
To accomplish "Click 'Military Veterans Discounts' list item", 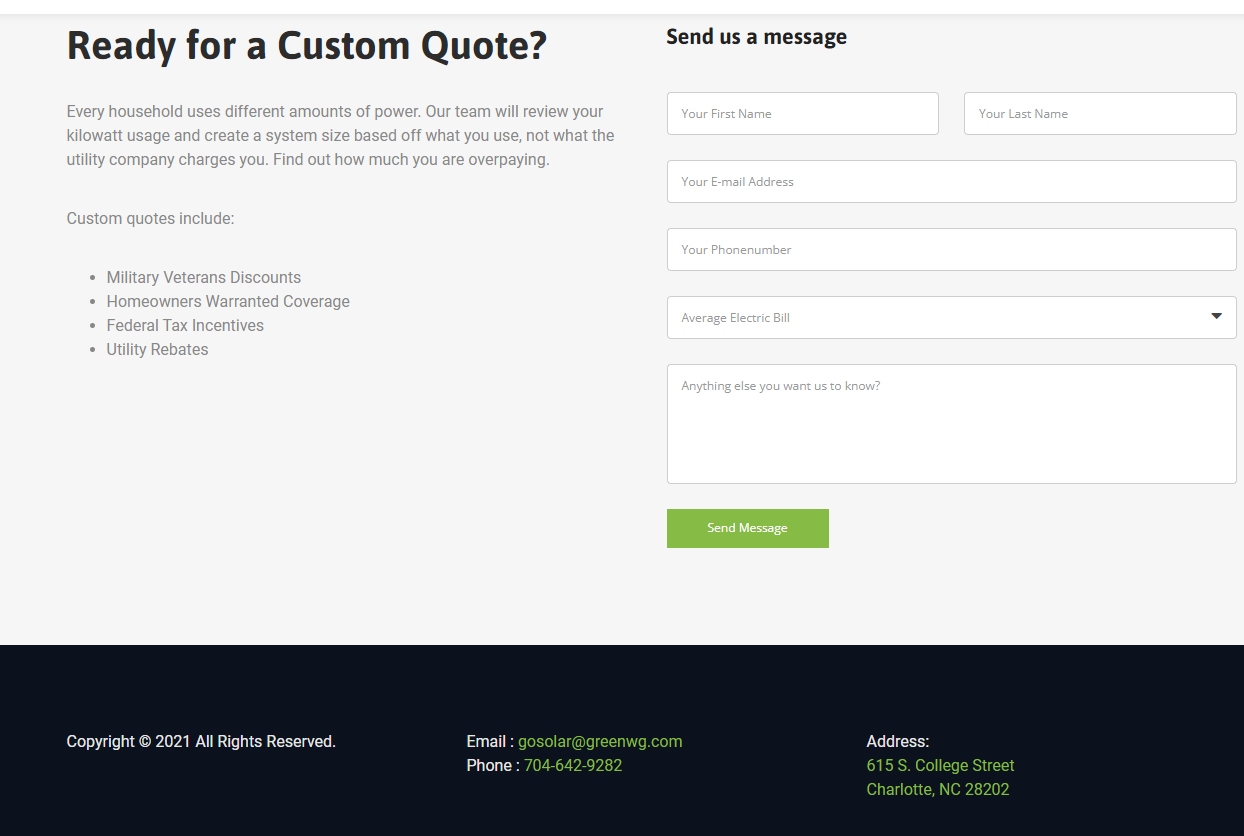I will 204,278.
